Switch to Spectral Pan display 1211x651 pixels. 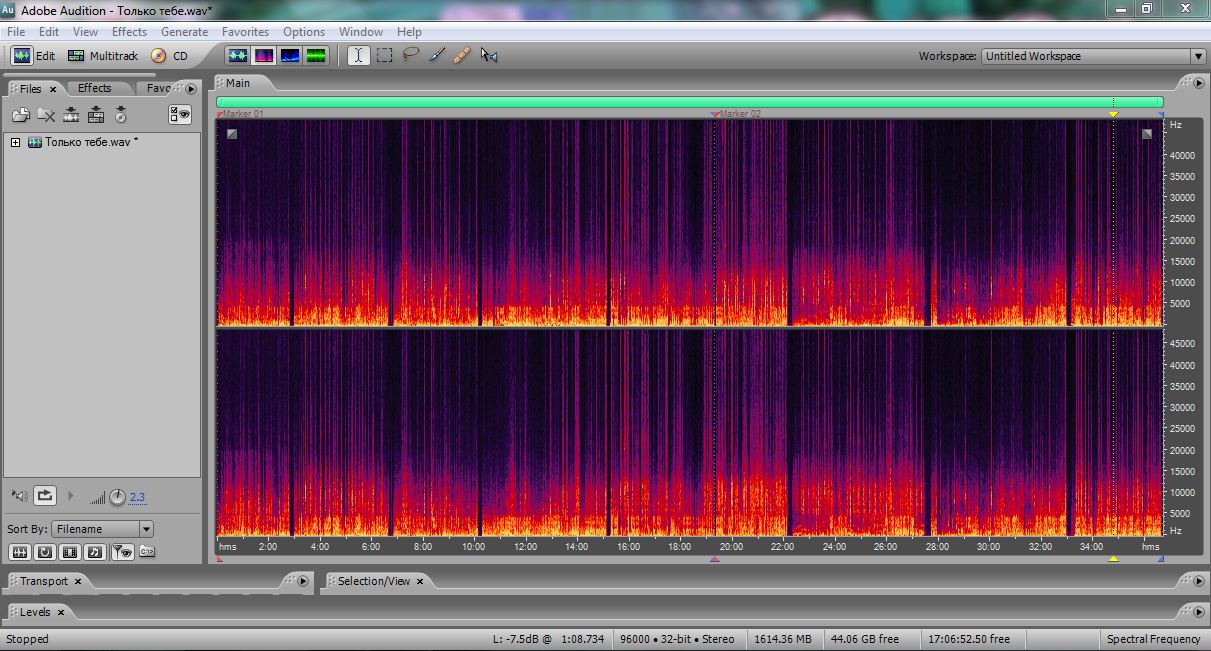coord(290,56)
